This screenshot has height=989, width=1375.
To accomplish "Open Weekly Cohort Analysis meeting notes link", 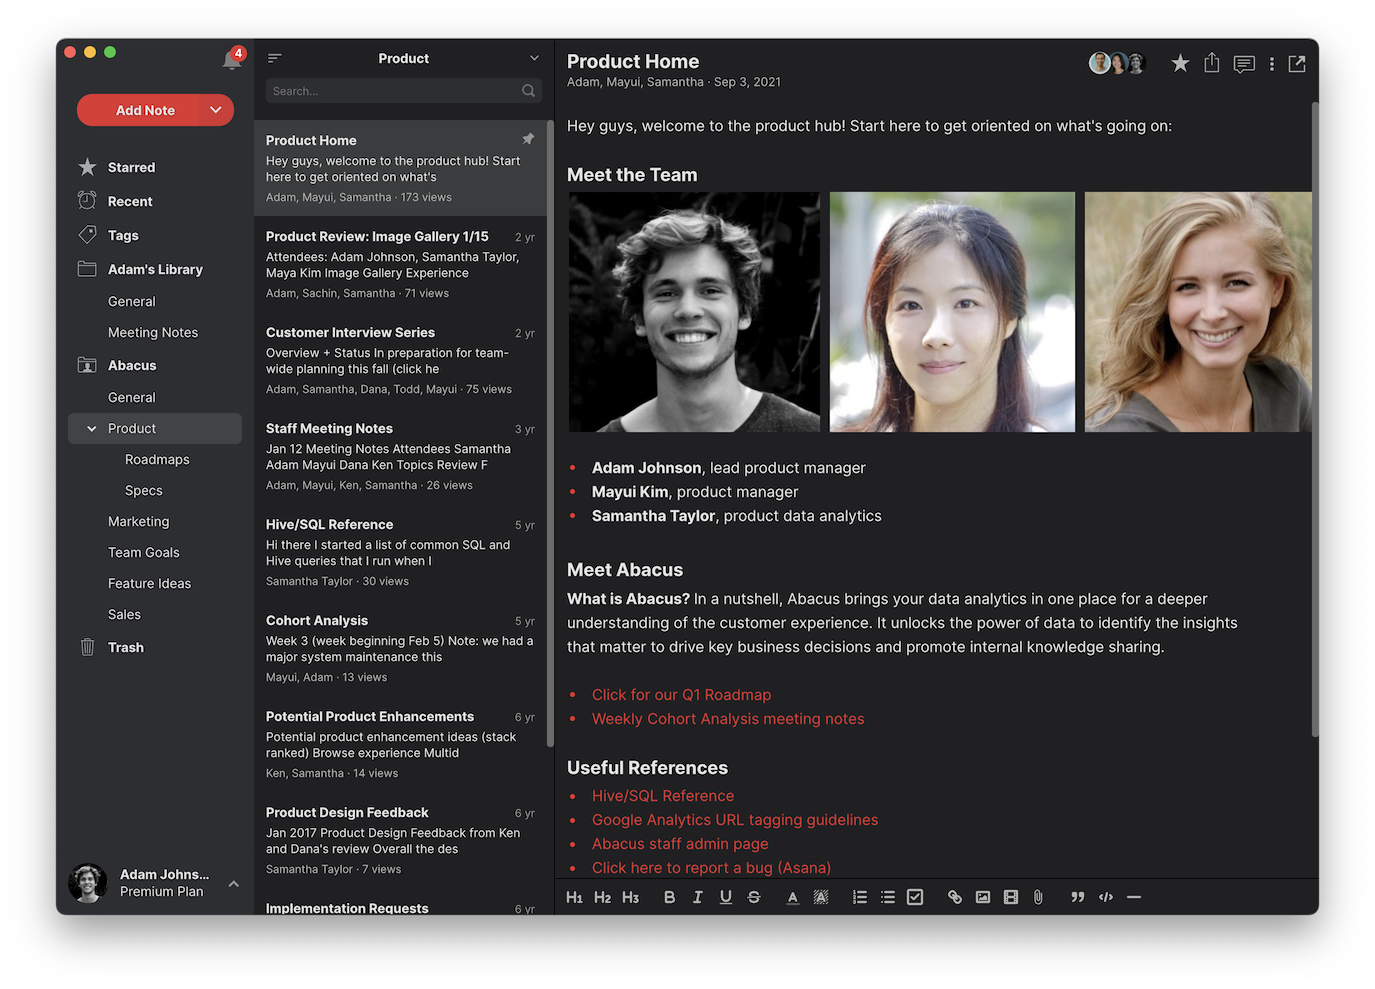I will 728,719.
